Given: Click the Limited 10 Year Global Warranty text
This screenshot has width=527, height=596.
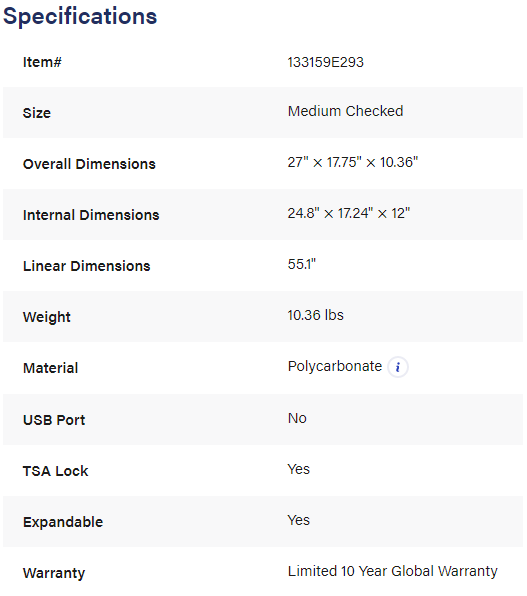Looking at the screenshot, I should pyautogui.click(x=392, y=571).
